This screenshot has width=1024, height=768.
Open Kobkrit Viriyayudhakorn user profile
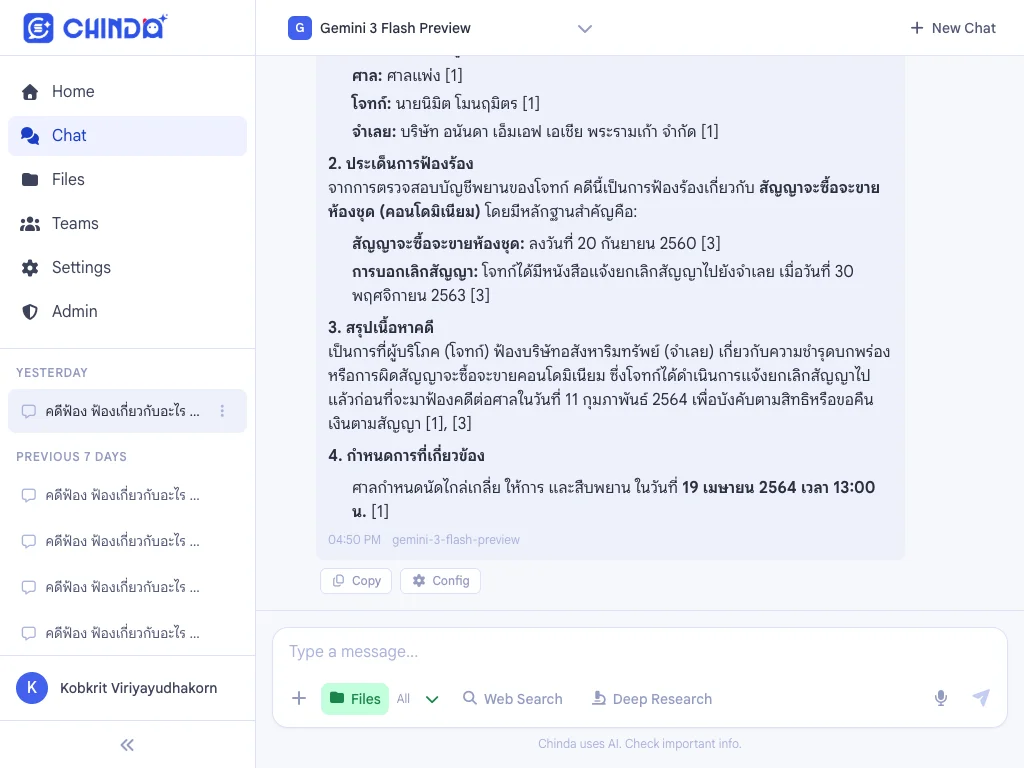click(x=127, y=688)
